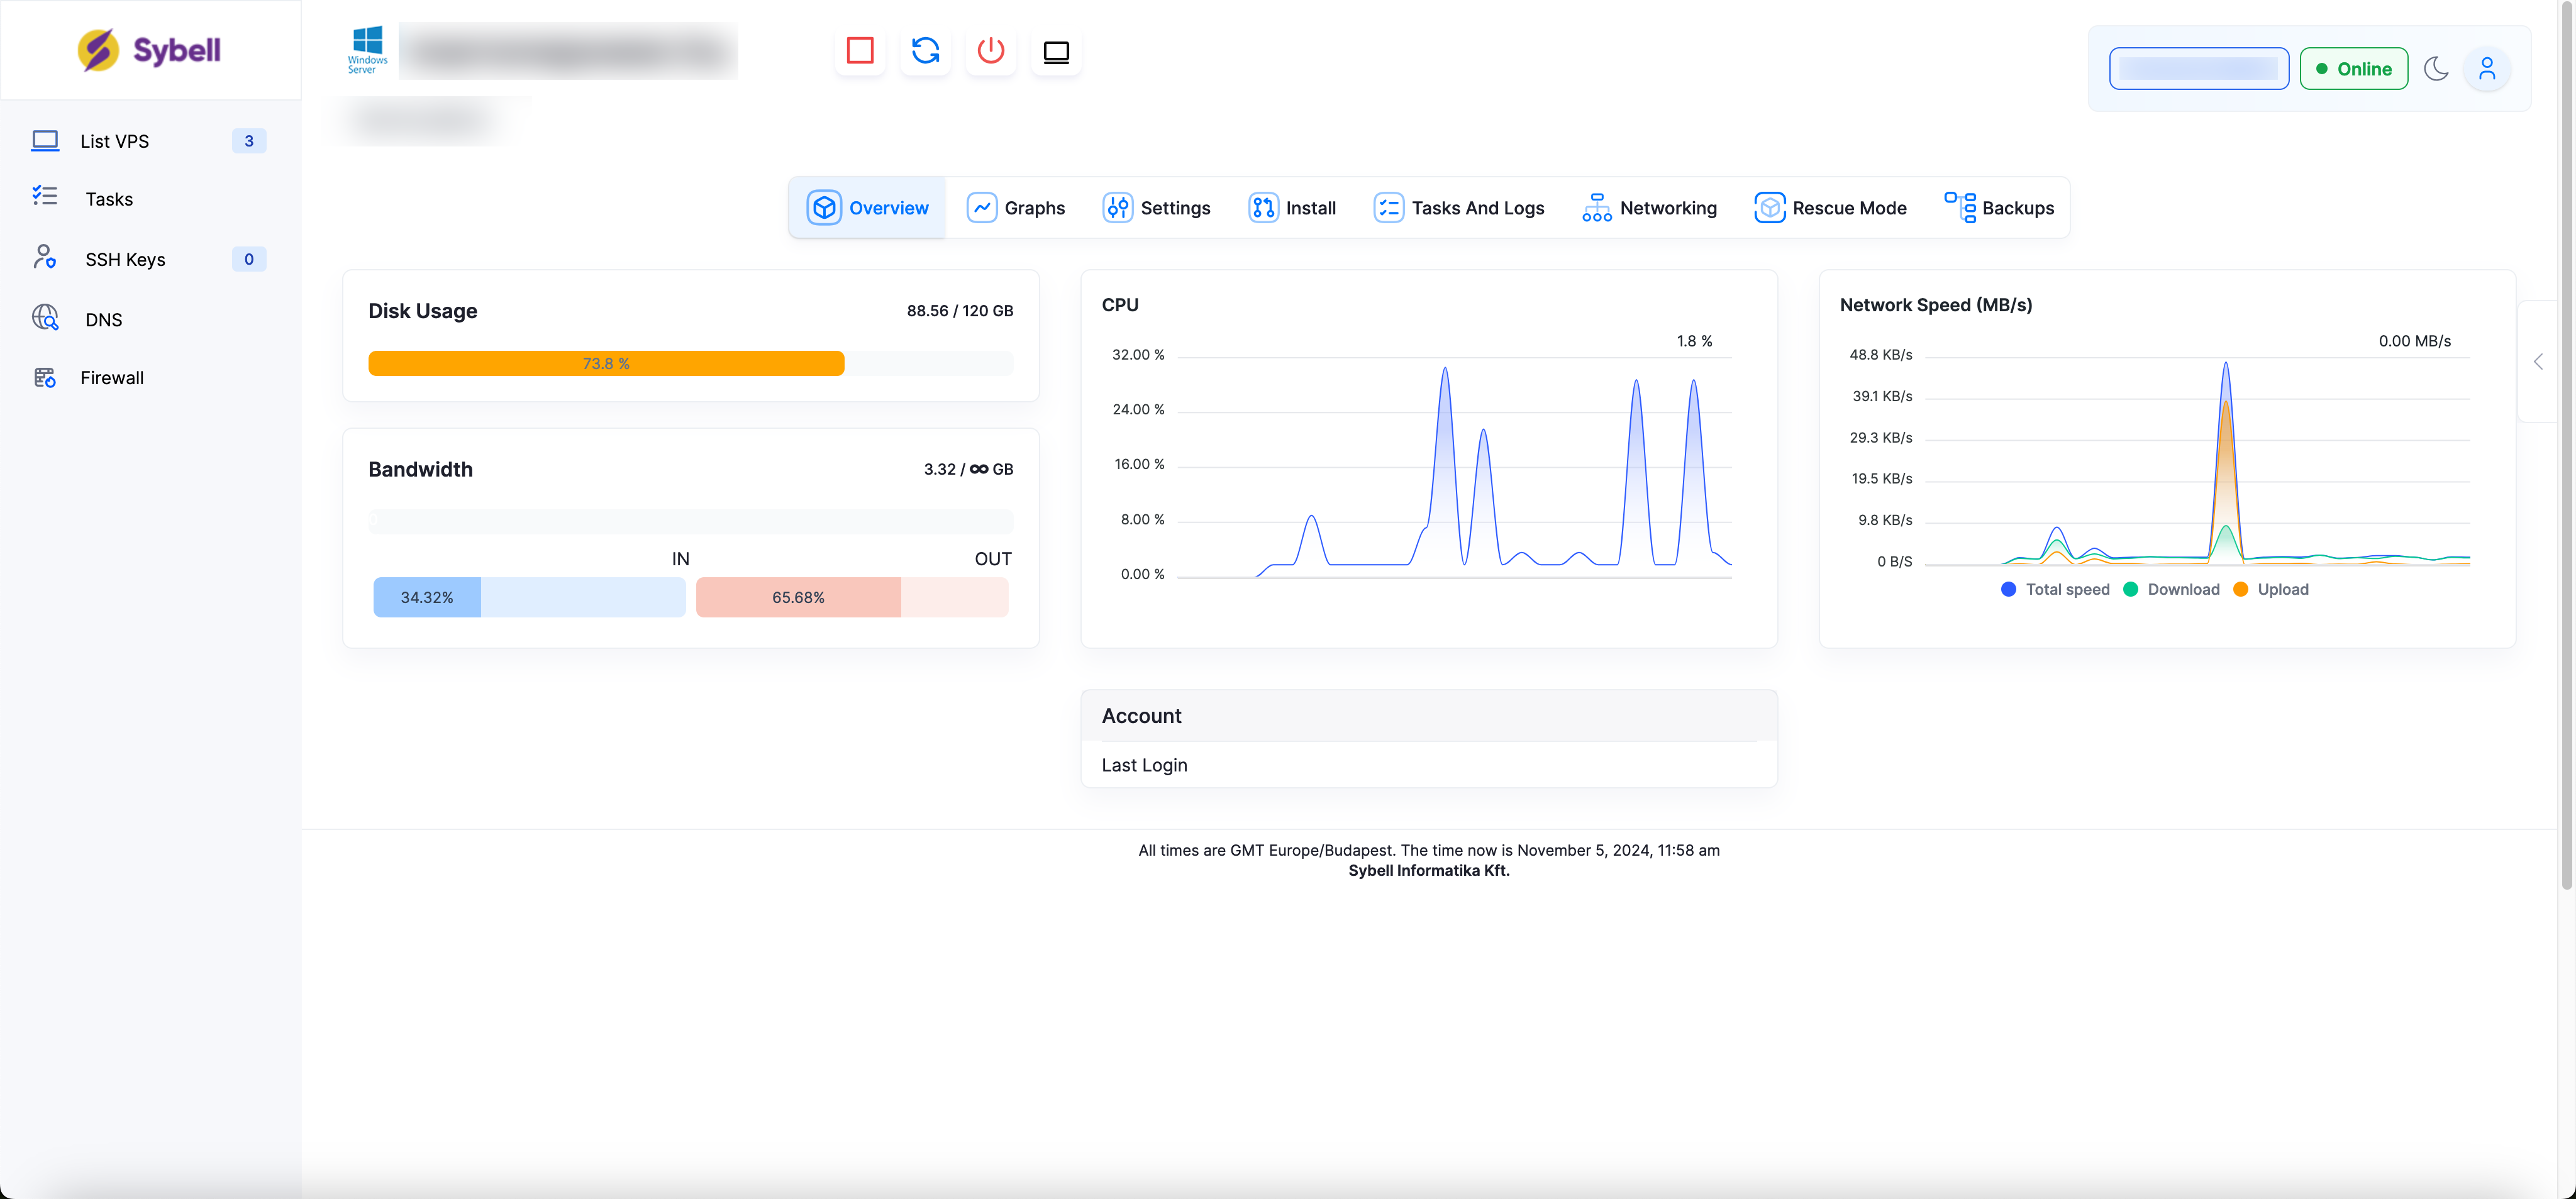This screenshot has width=2576, height=1199.
Task: Click the Sybell logo
Action: click(x=150, y=50)
